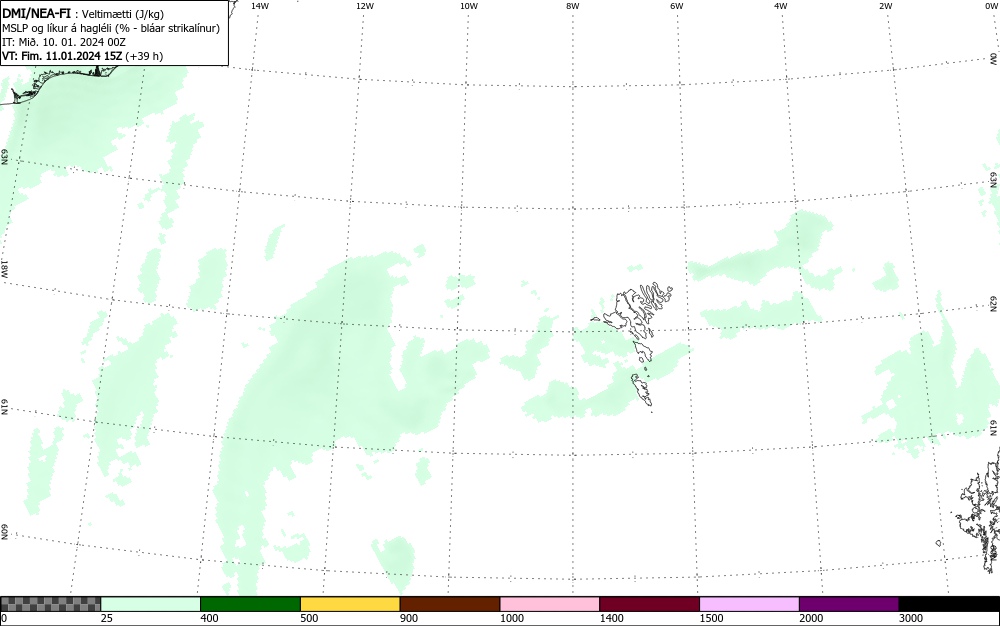1000x626 pixels.
Task: Click the maroon 1400–1500 legend swatch
Action: pos(649,604)
